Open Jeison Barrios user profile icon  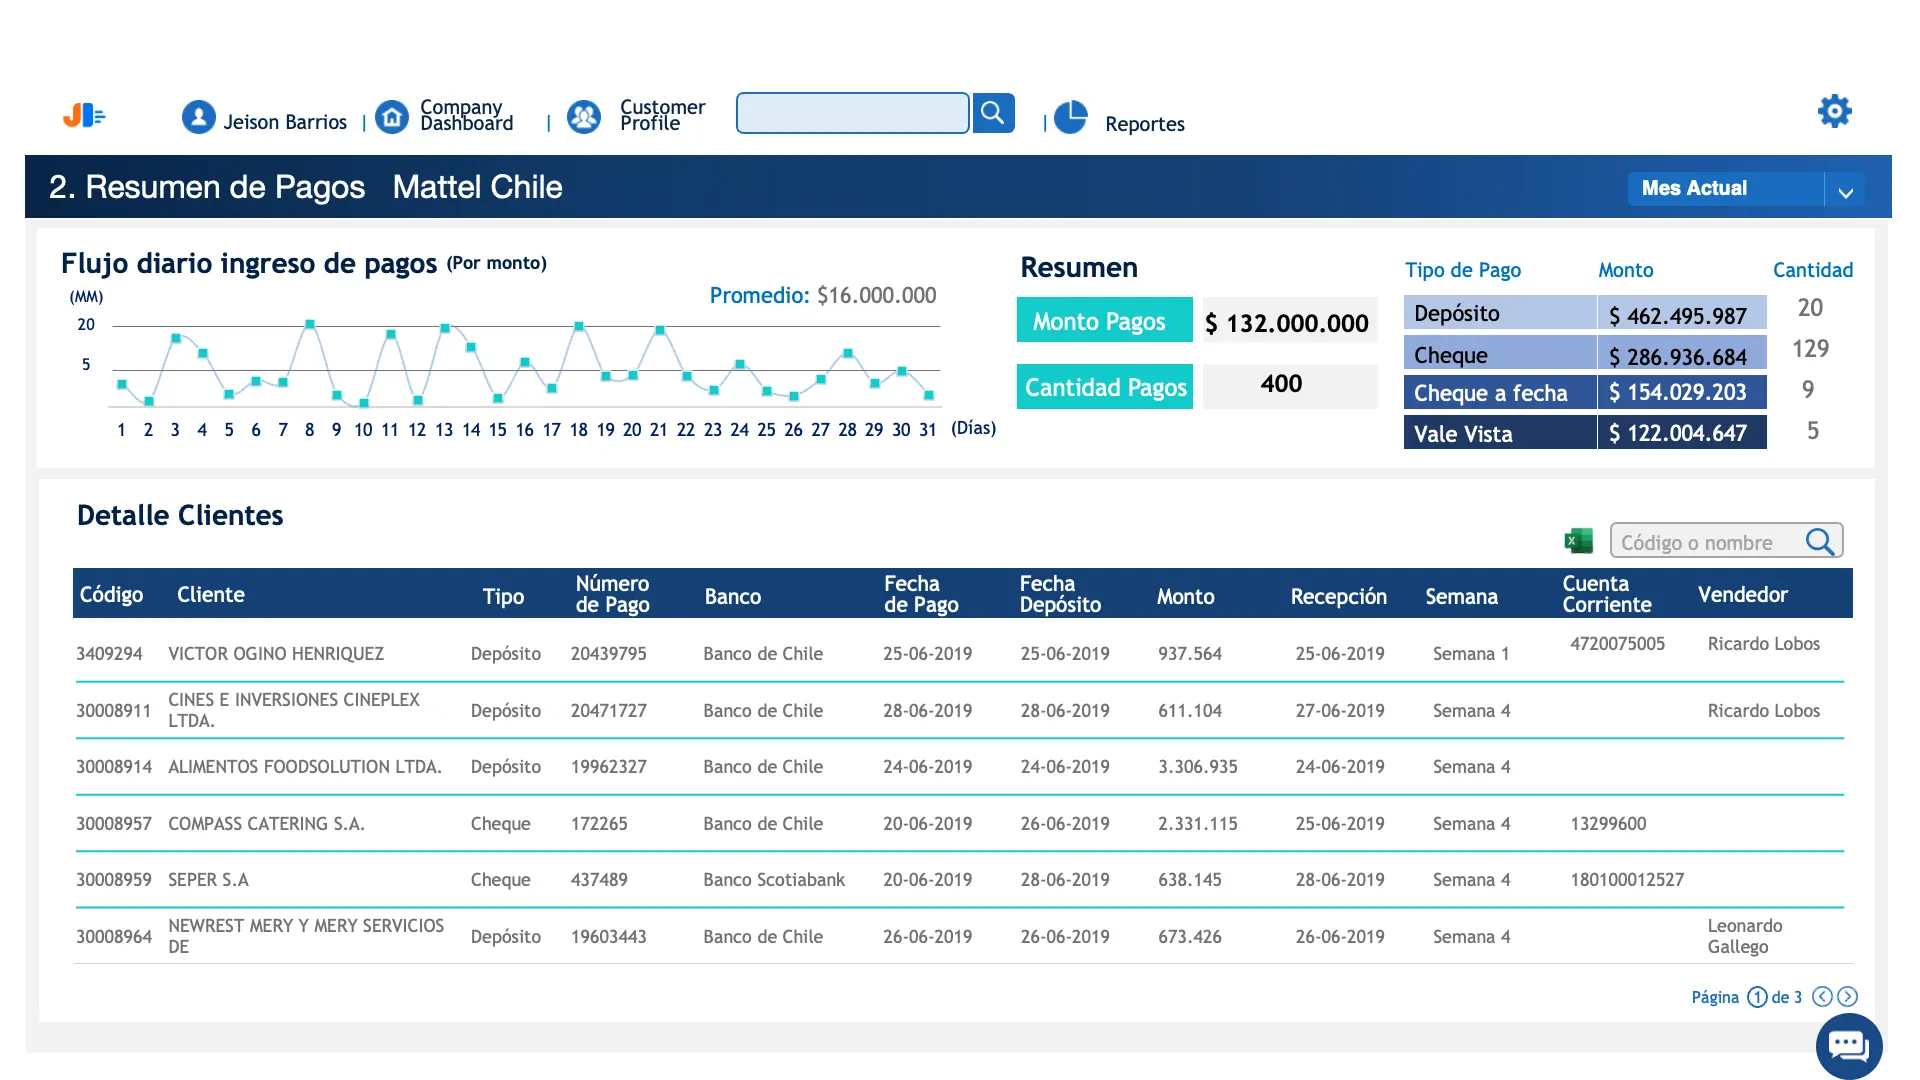tap(198, 117)
